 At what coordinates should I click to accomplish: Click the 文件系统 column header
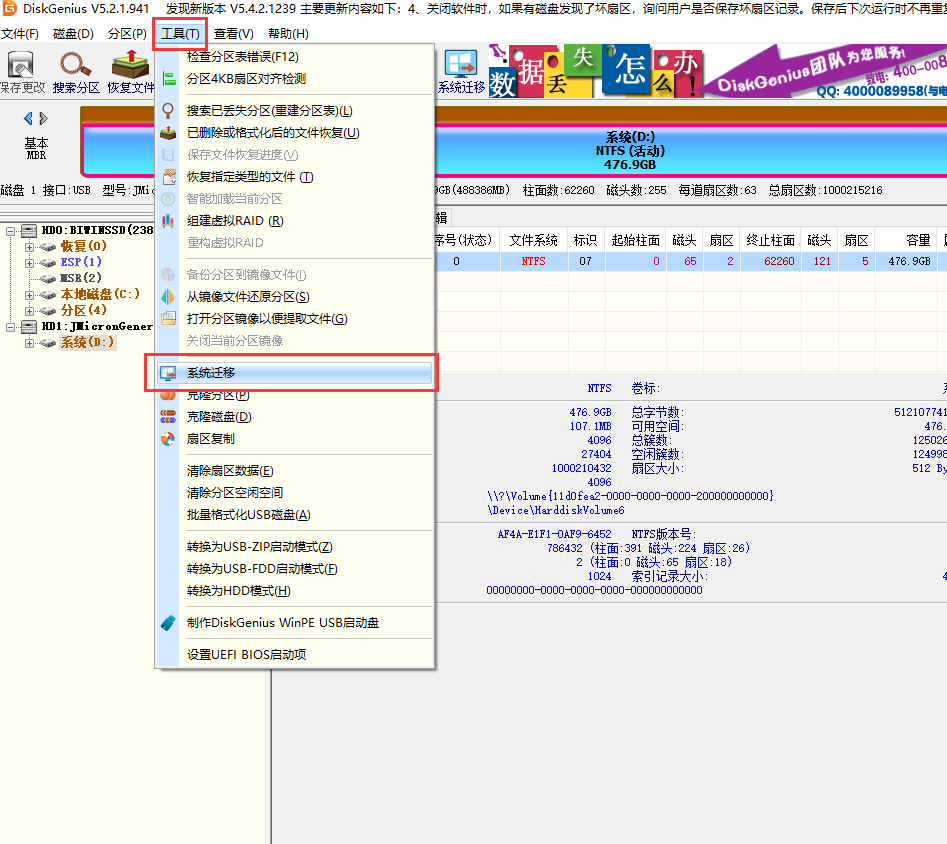tap(534, 240)
